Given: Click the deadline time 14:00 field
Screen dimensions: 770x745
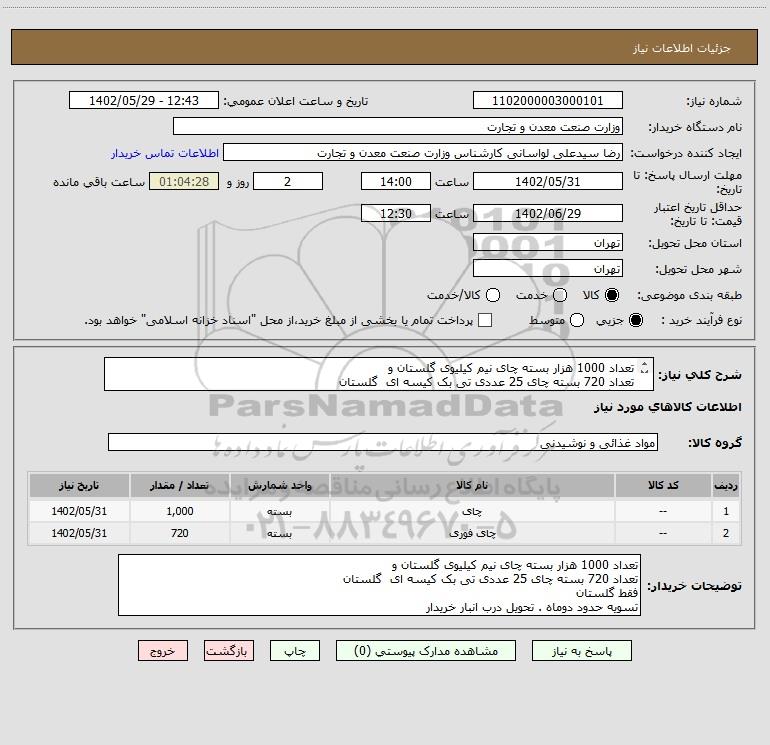Looking at the screenshot, I should (x=396, y=181).
